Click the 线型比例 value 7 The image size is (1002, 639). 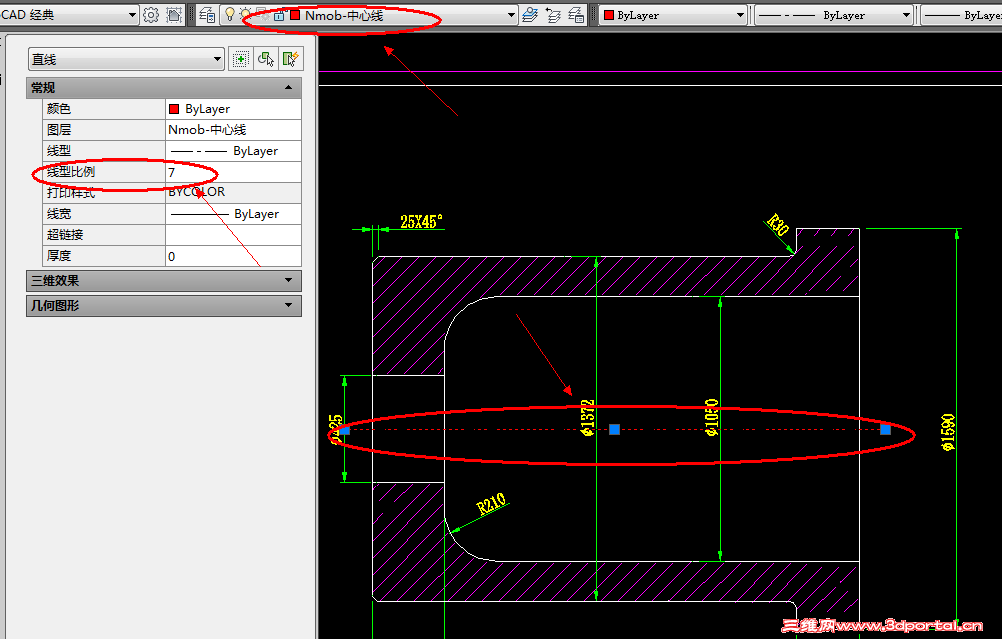233,172
